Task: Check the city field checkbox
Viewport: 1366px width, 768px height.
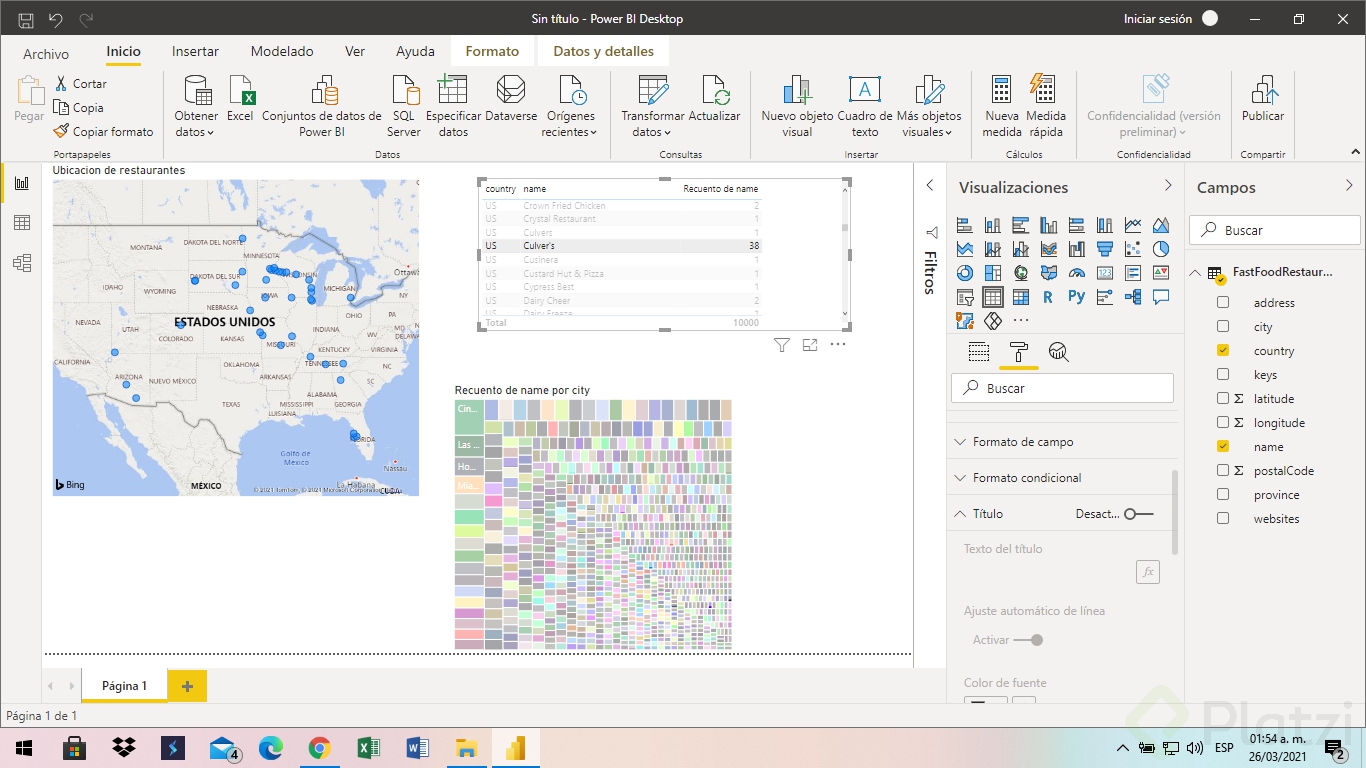Action: pos(1223,327)
